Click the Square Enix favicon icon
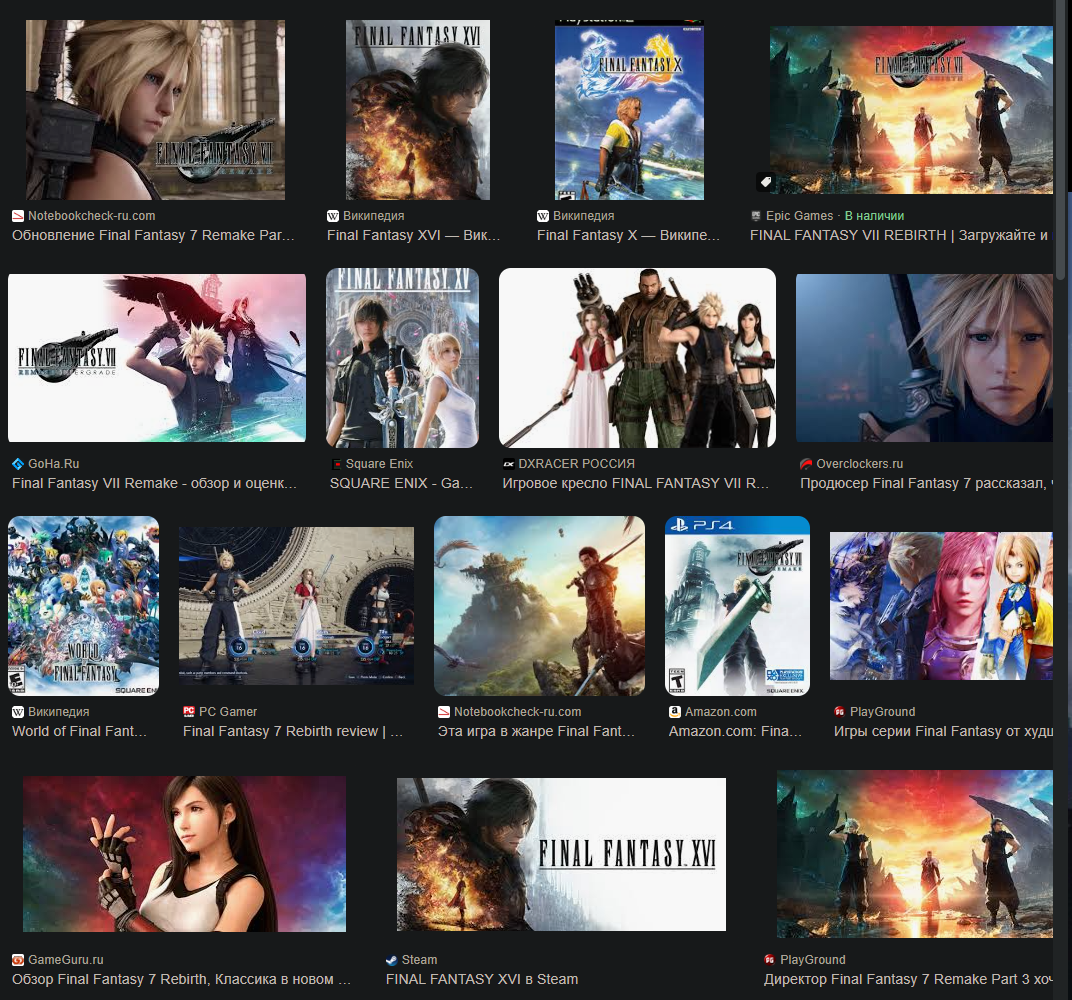Viewport: 1072px width, 1000px height. tap(336, 464)
